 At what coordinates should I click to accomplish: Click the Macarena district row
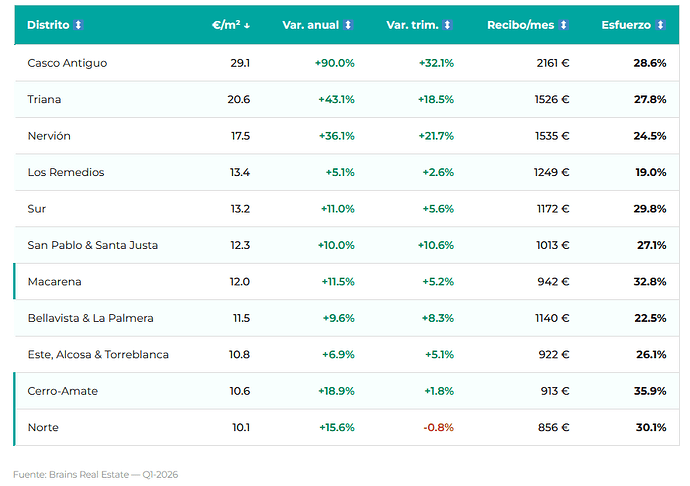(347, 281)
